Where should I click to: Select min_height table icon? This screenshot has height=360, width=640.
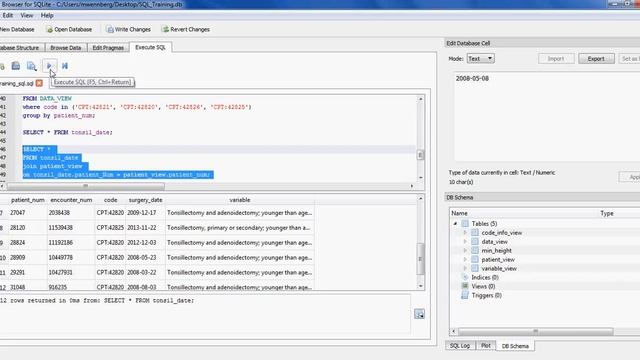click(x=475, y=251)
